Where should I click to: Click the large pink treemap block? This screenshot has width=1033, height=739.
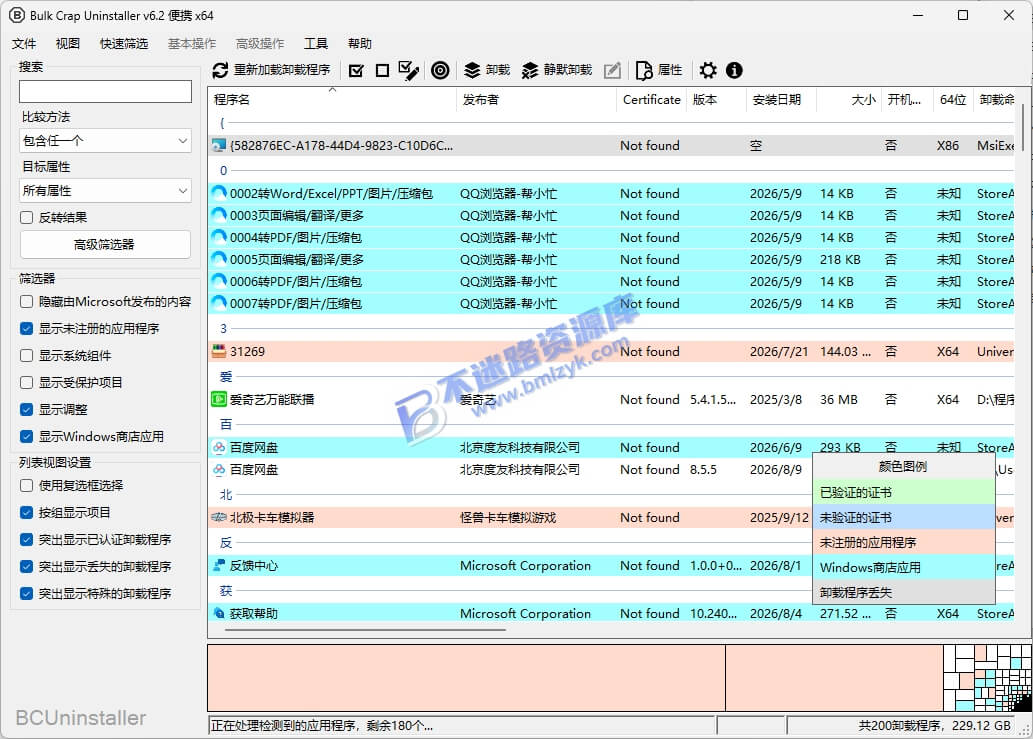click(x=466, y=678)
